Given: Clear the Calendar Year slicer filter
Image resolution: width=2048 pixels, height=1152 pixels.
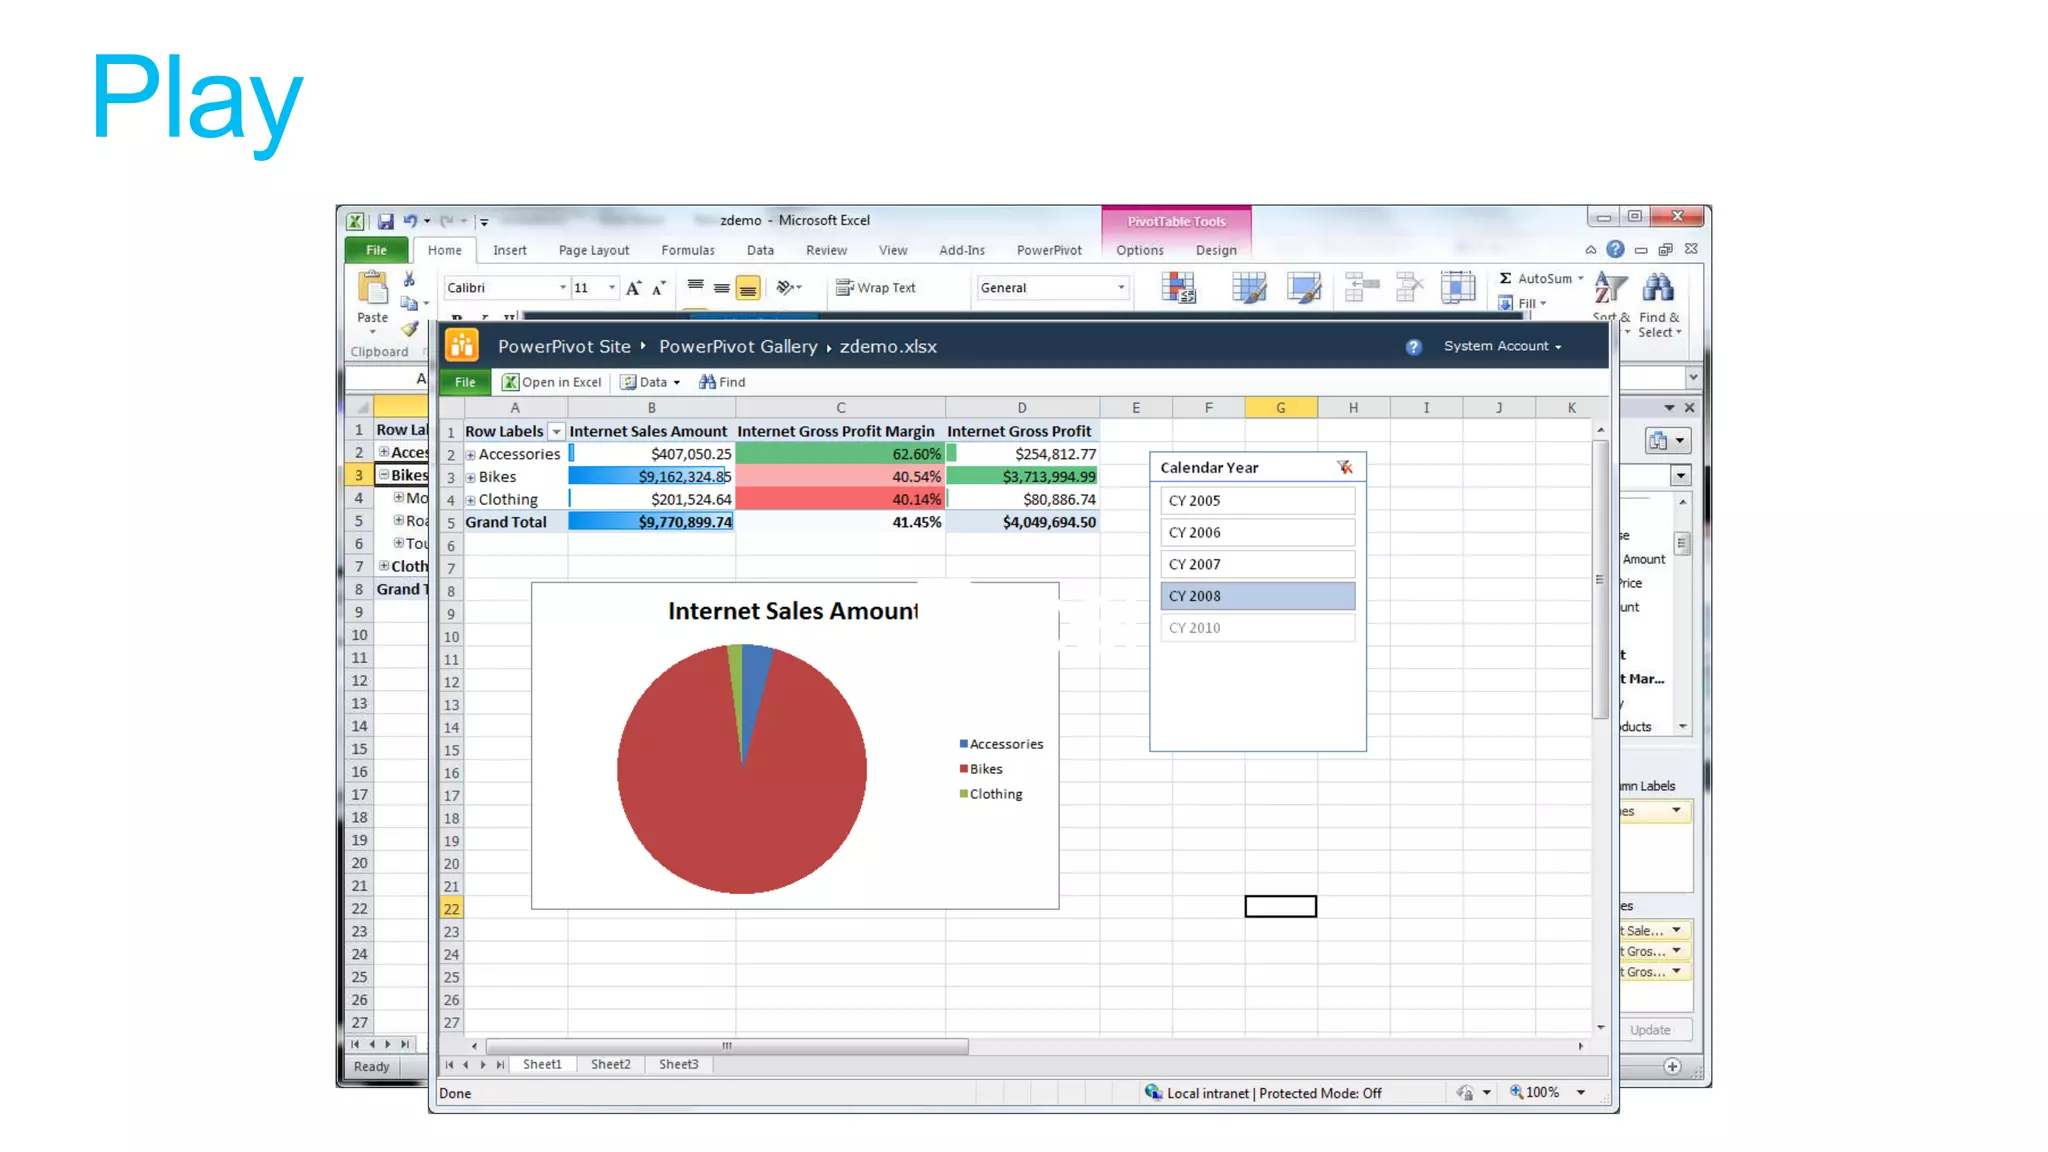Looking at the screenshot, I should 1344,467.
